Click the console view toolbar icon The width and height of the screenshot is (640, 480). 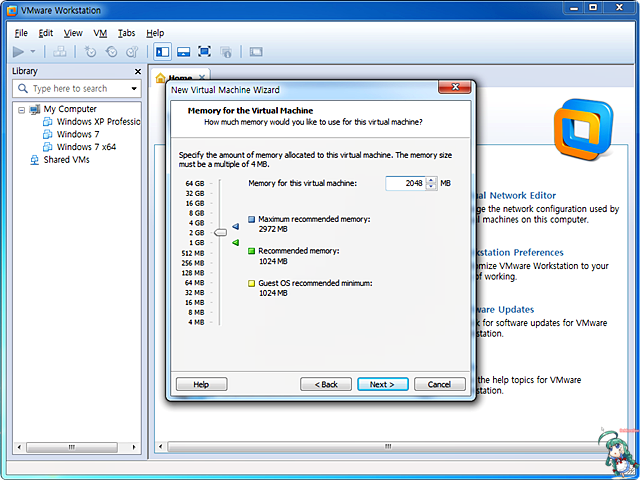click(x=256, y=52)
